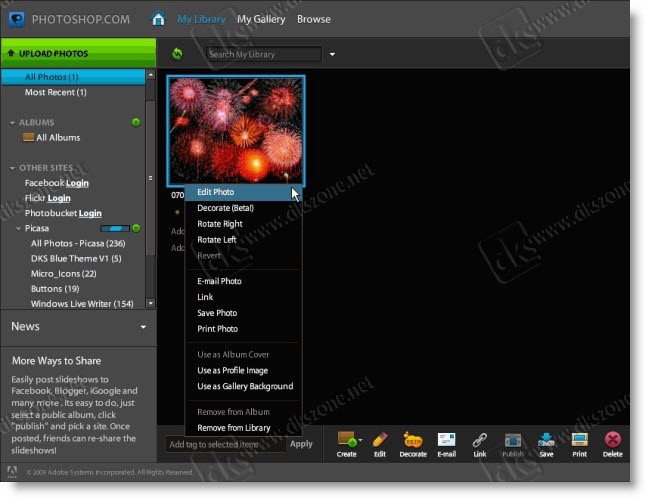The width and height of the screenshot is (646, 498).
Task: Click Apply tag button
Action: tap(301, 444)
